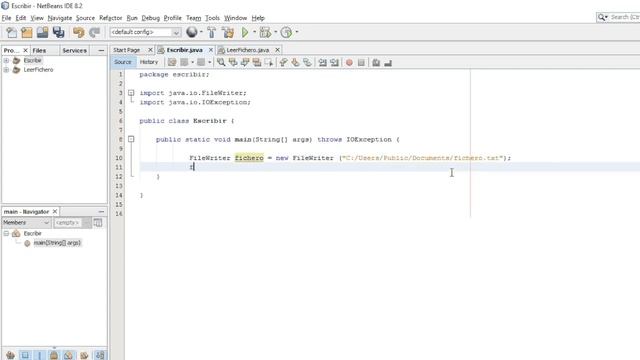This screenshot has width=640, height=360.
Task: Open the Navigate menu
Action: [x=60, y=18]
